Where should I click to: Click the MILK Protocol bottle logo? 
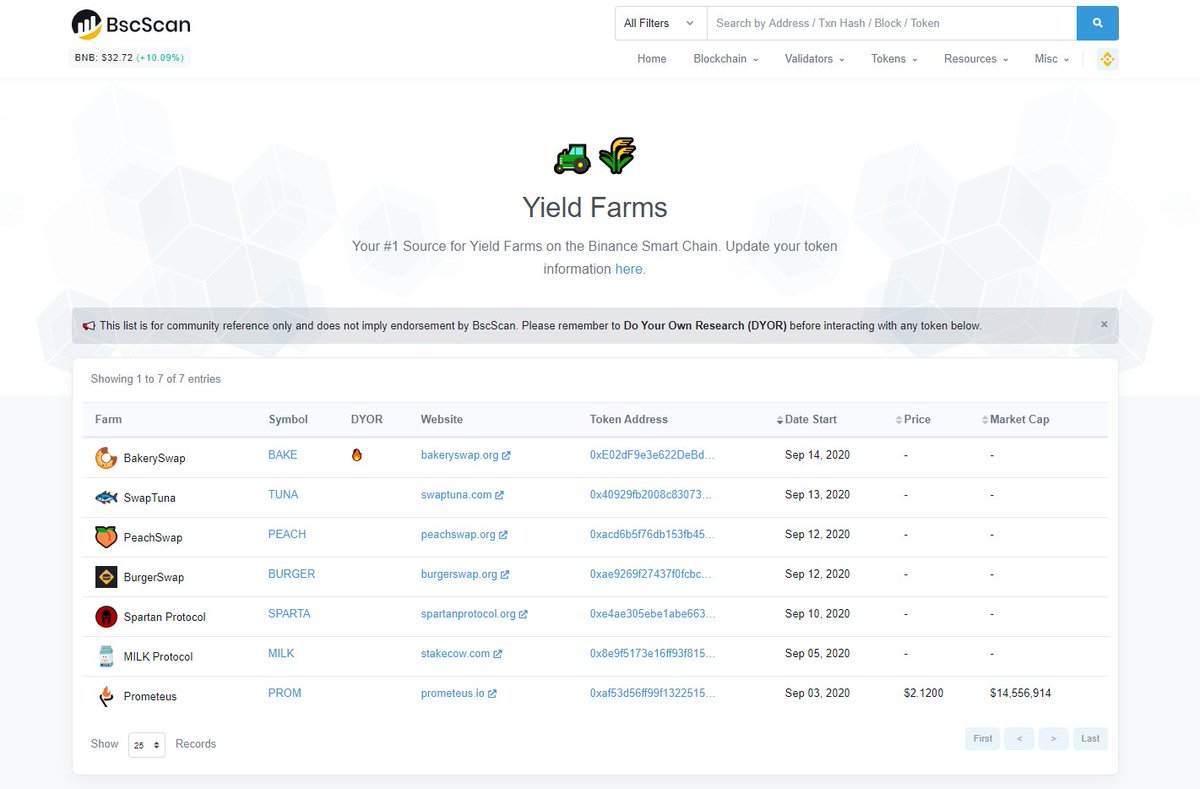click(106, 656)
